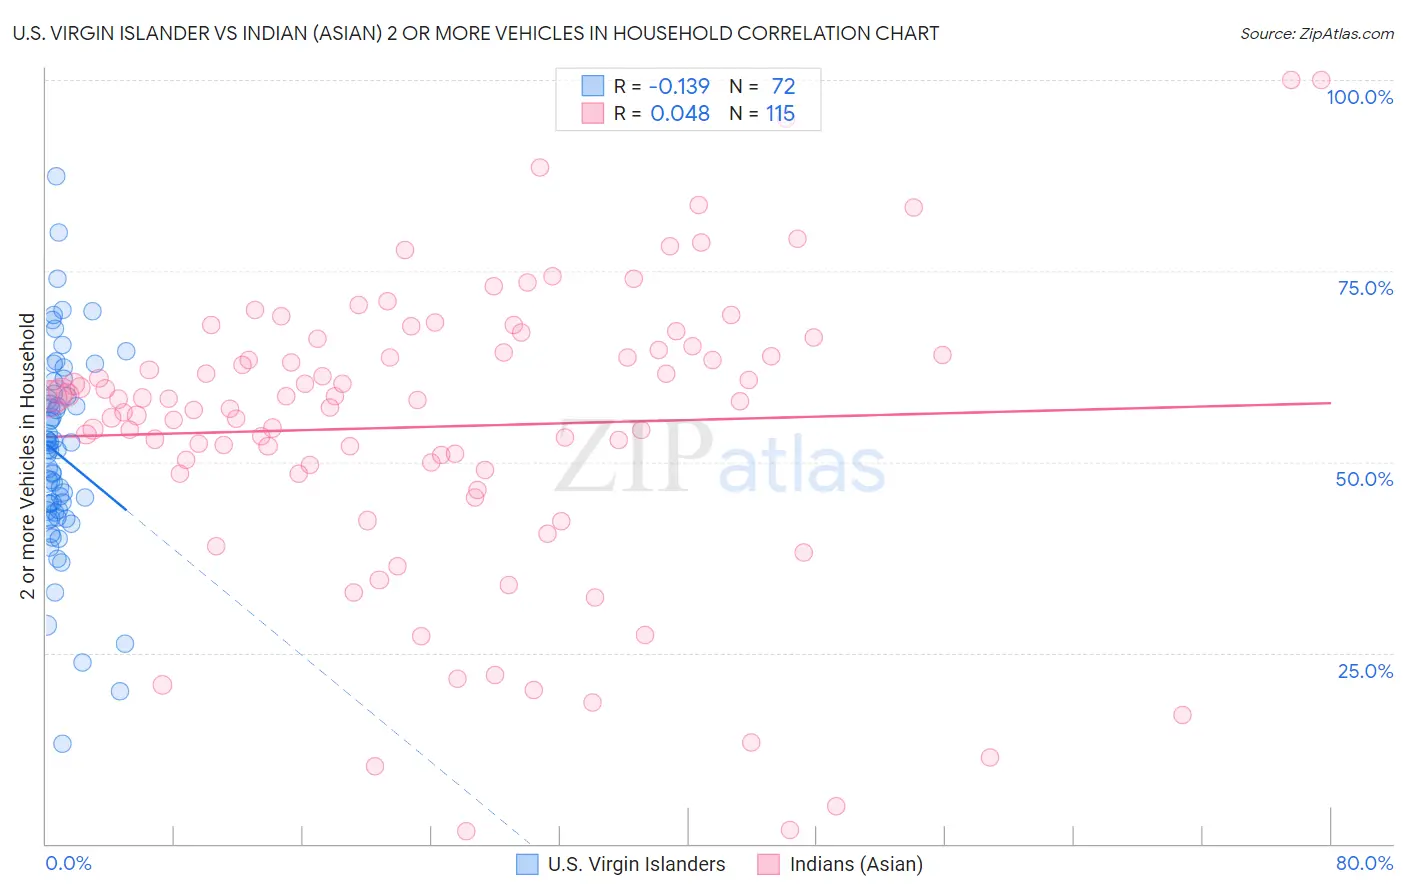Click the R = -0.139 correlation value

pyautogui.click(x=662, y=86)
